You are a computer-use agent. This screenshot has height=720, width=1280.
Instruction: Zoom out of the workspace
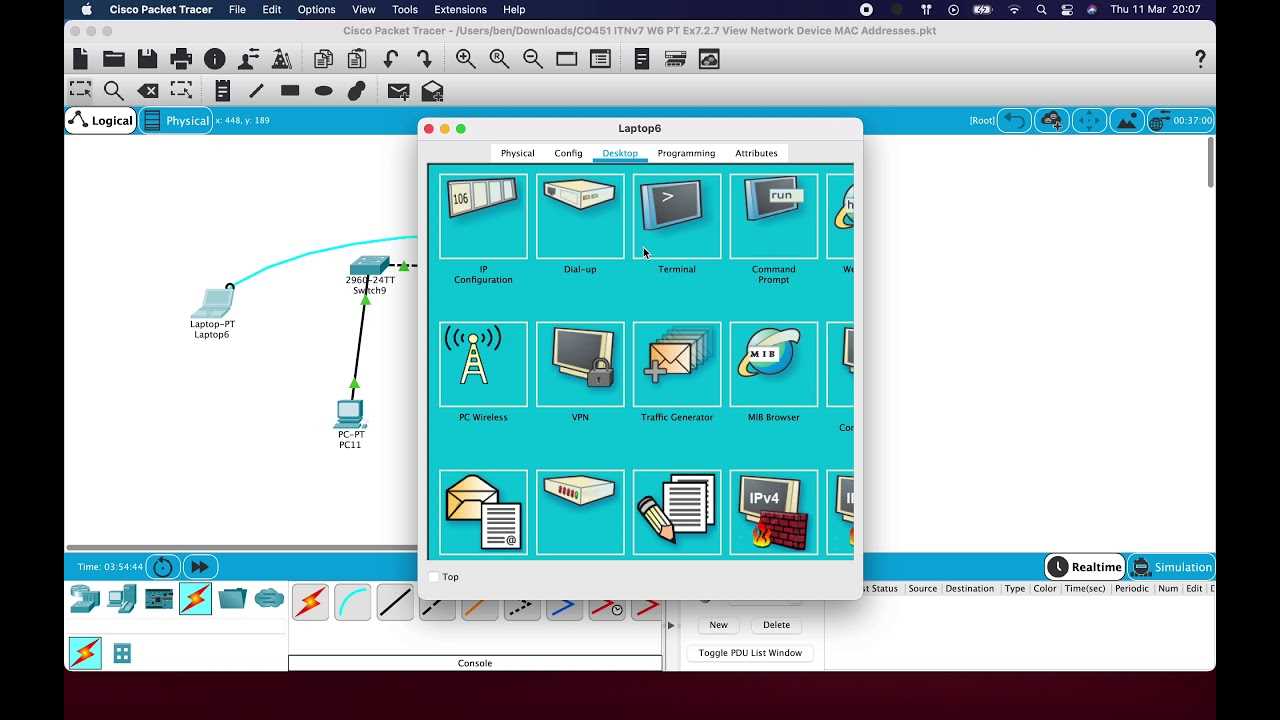533,59
